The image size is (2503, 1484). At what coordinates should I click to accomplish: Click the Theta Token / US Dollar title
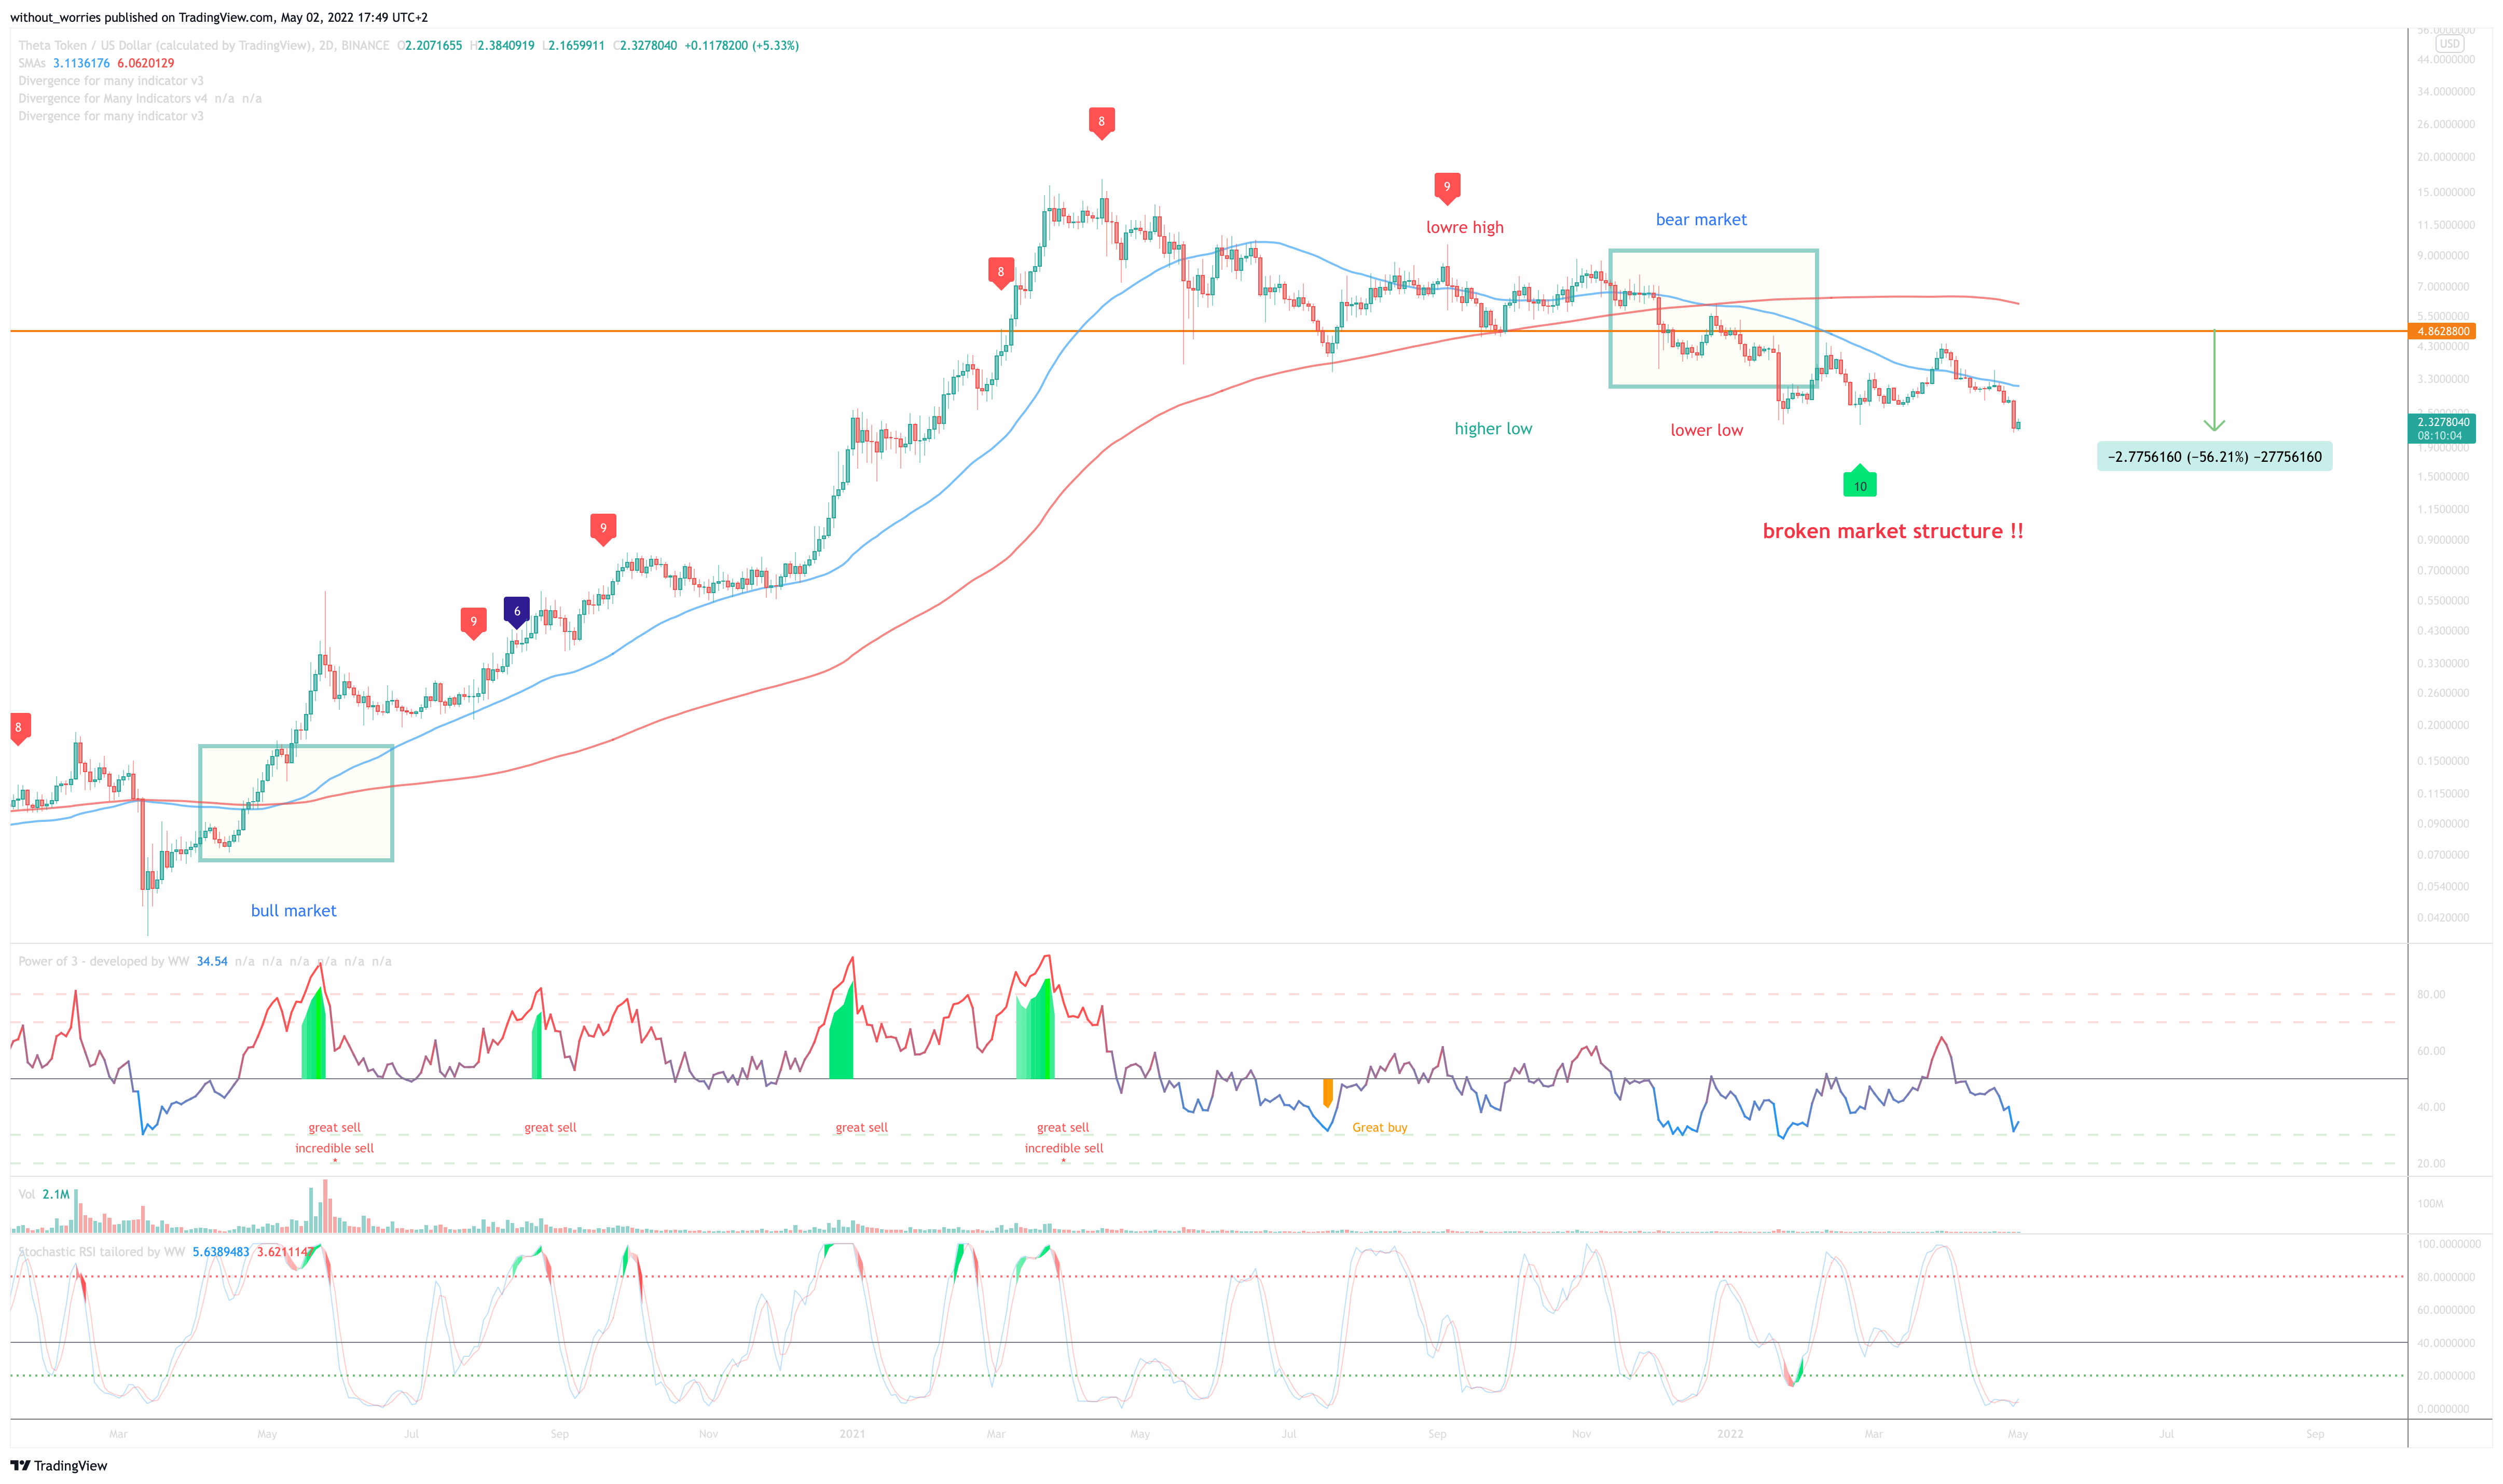[x=165, y=46]
